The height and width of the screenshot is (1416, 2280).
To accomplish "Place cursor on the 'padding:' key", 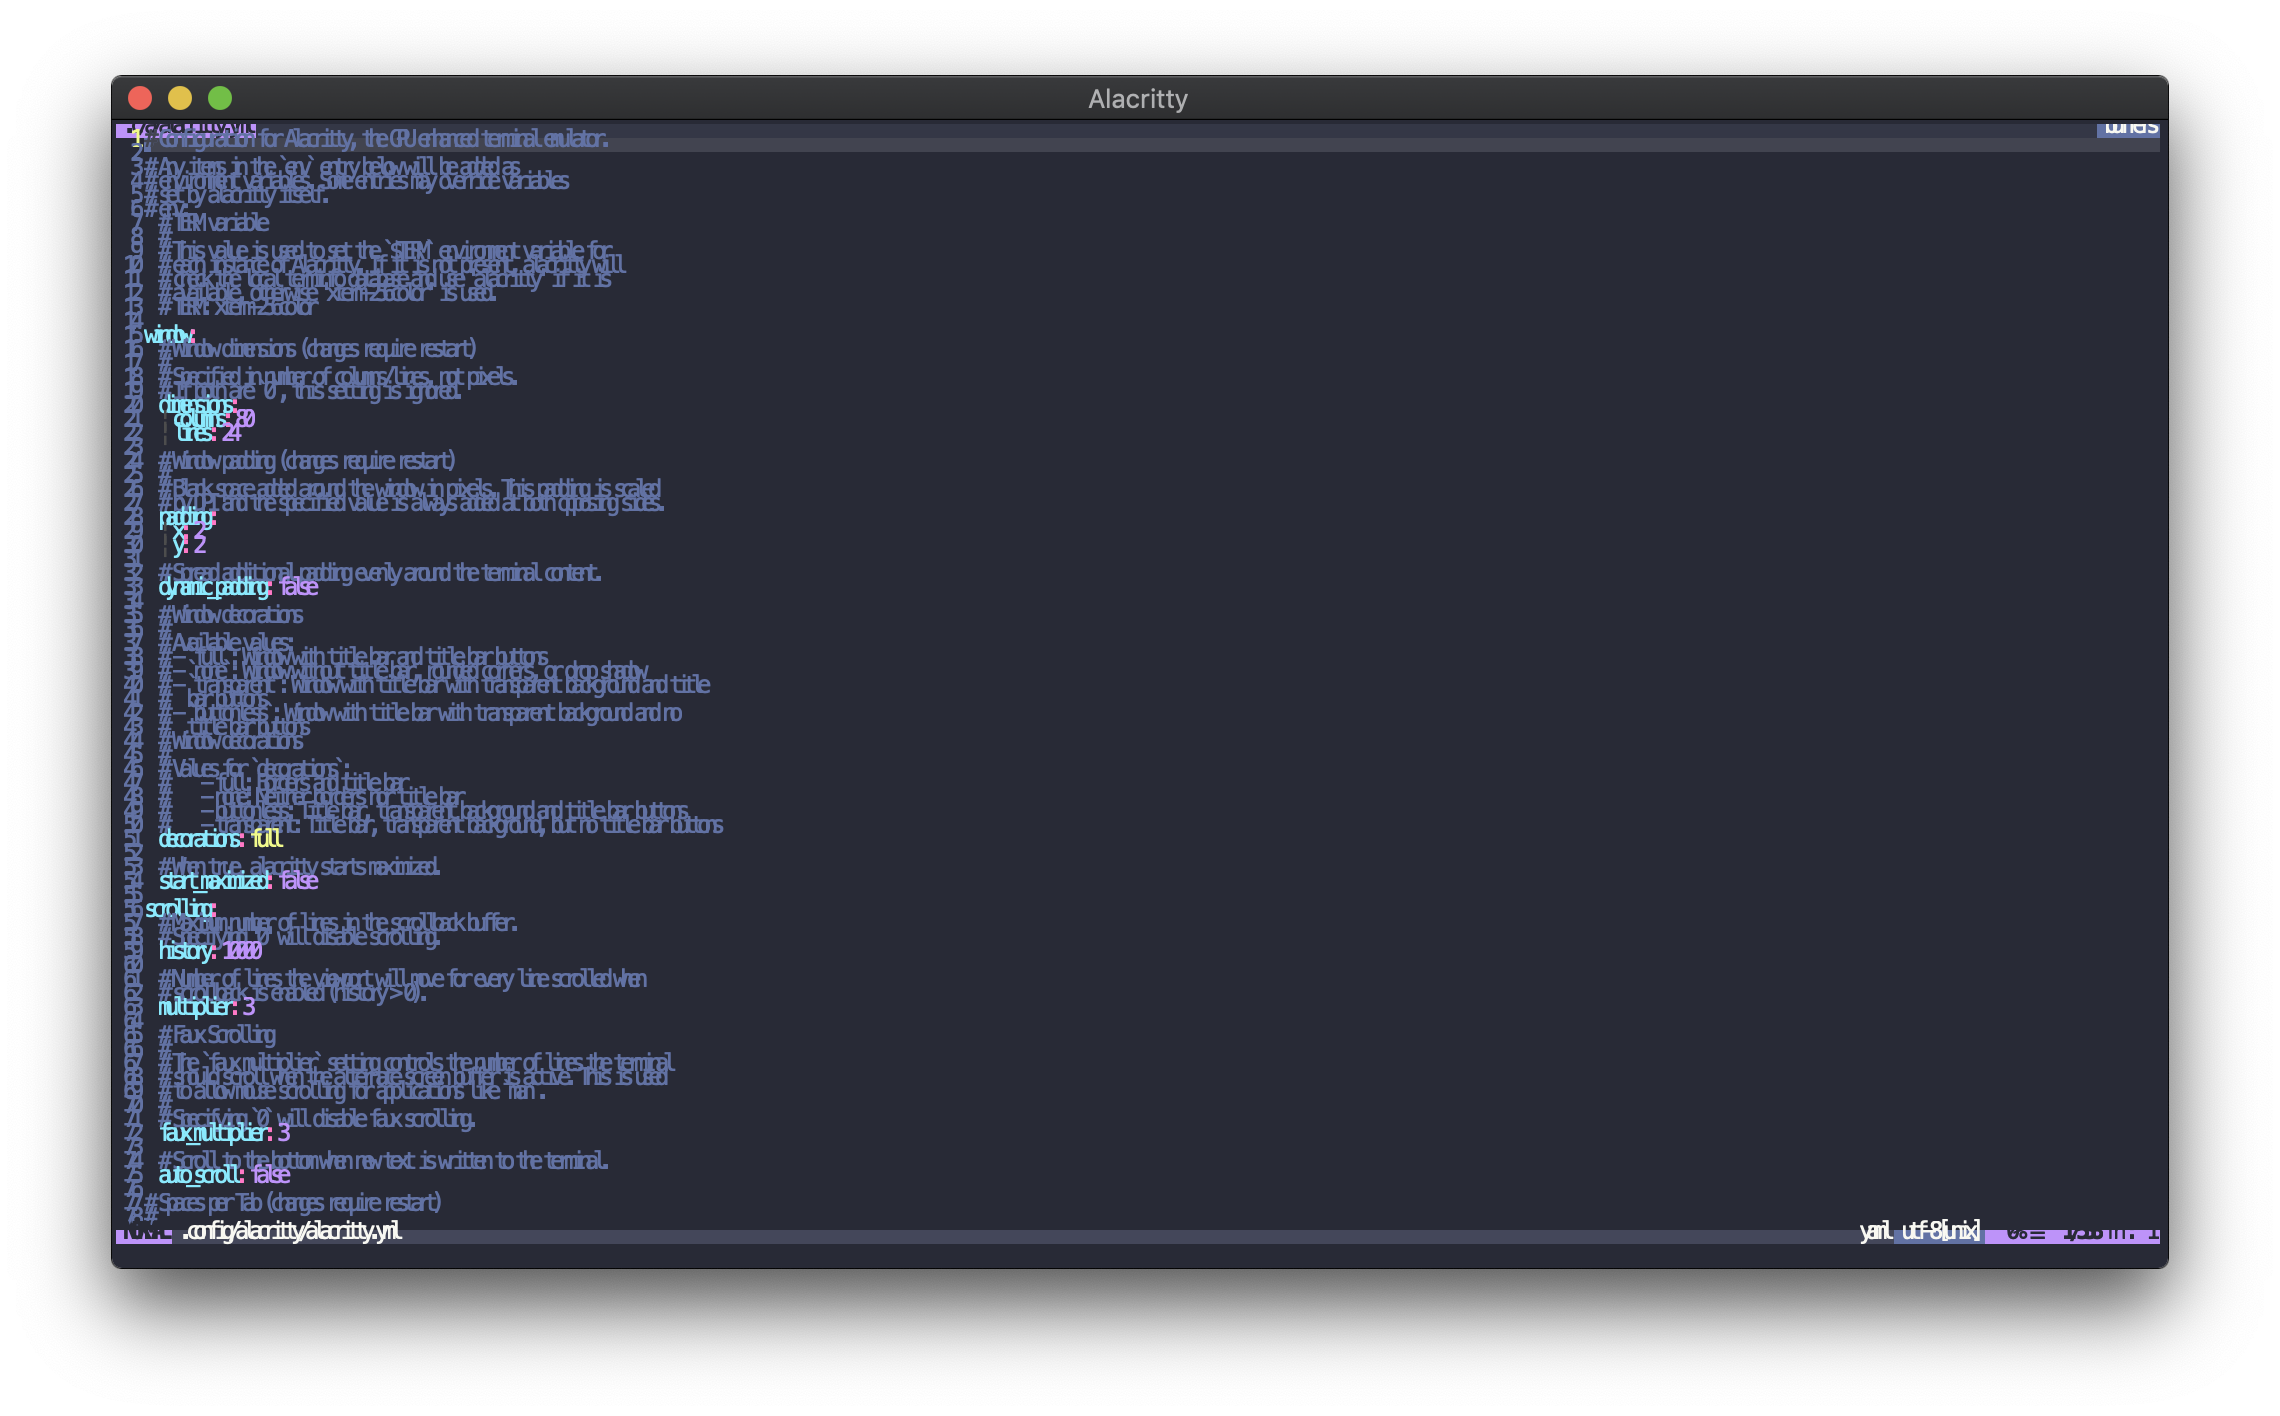I will coord(187,517).
